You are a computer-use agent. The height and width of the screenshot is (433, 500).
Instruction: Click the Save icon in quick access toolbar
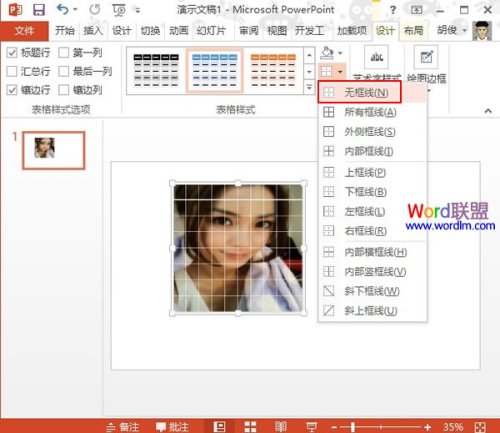pyautogui.click(x=39, y=10)
